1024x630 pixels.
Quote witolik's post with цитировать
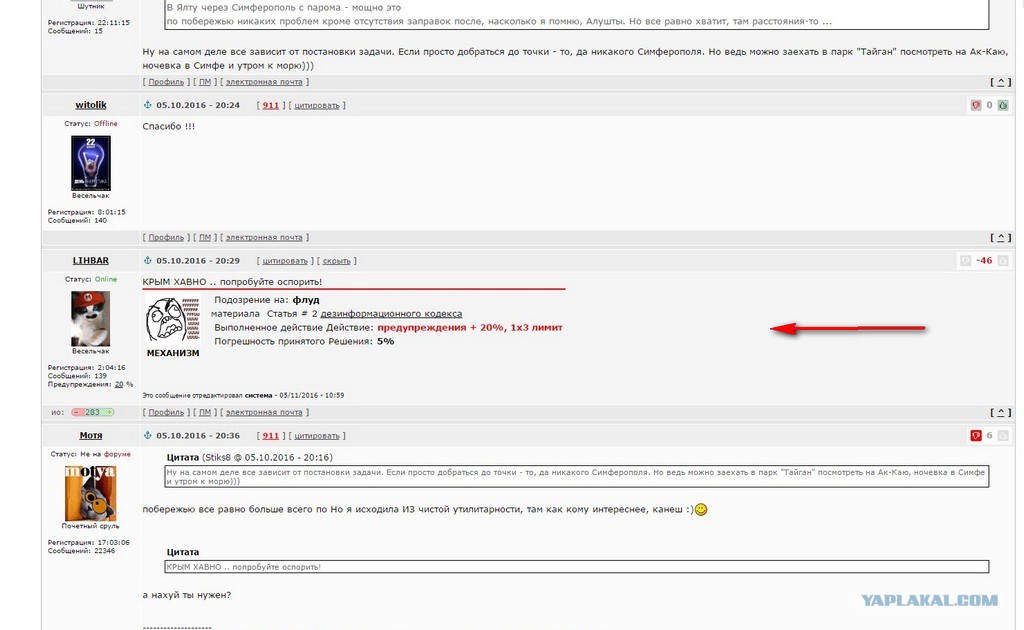pyautogui.click(x=317, y=105)
